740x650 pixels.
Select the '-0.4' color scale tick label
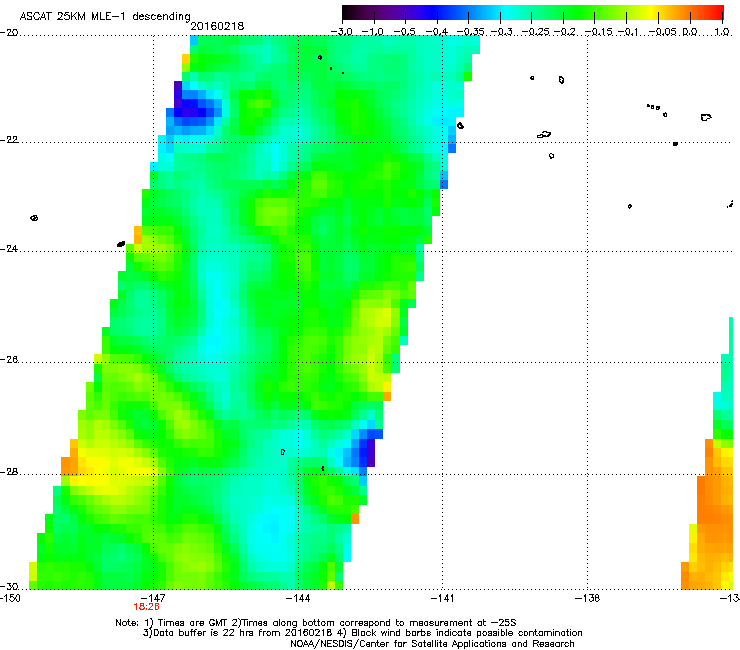437,32
